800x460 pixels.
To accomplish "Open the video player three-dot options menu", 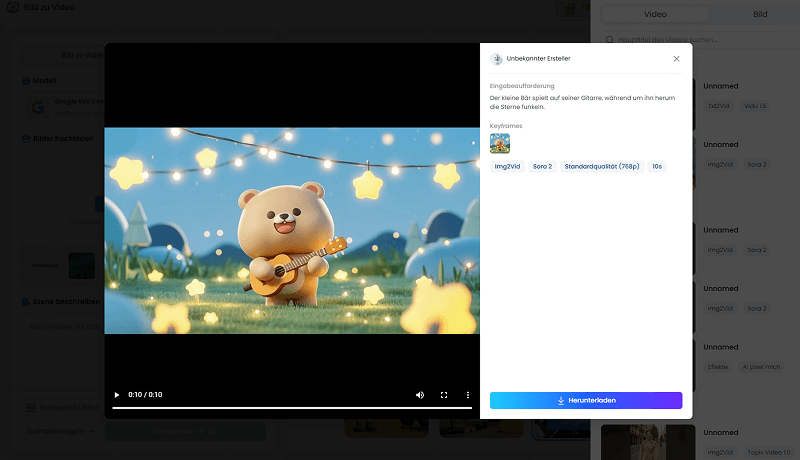I will click(x=468, y=395).
